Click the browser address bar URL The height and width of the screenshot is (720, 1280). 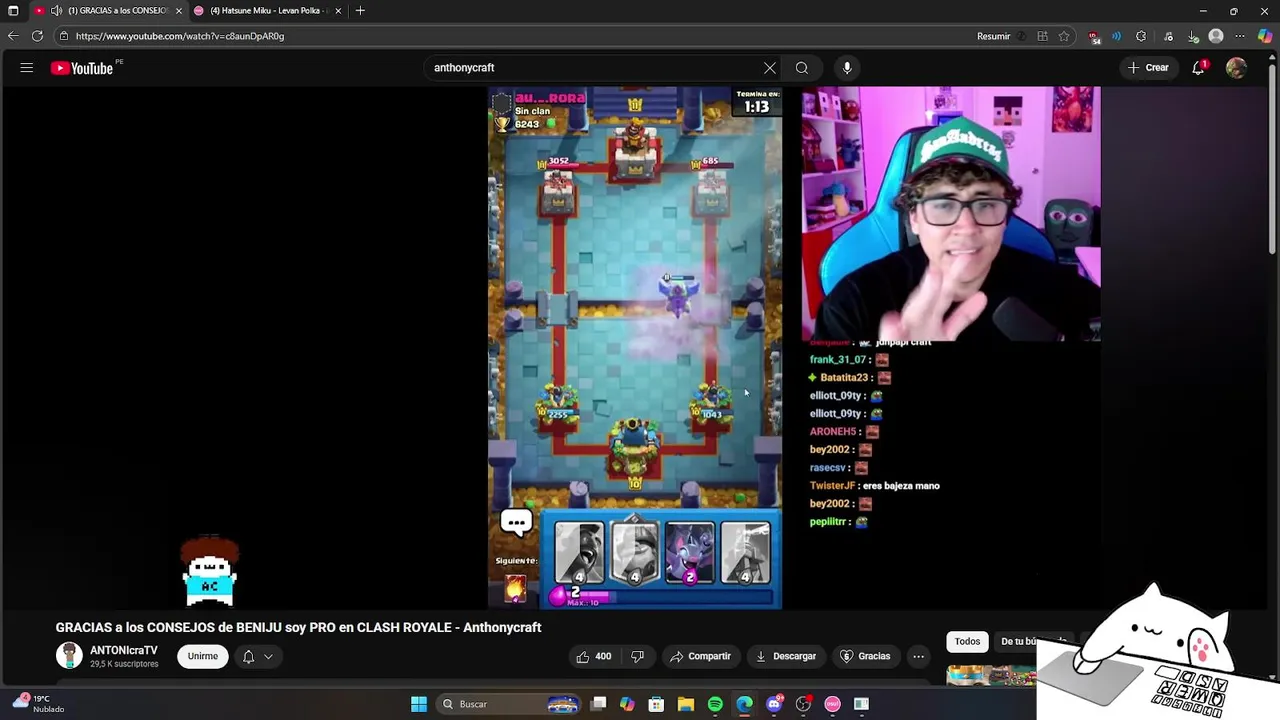180,36
